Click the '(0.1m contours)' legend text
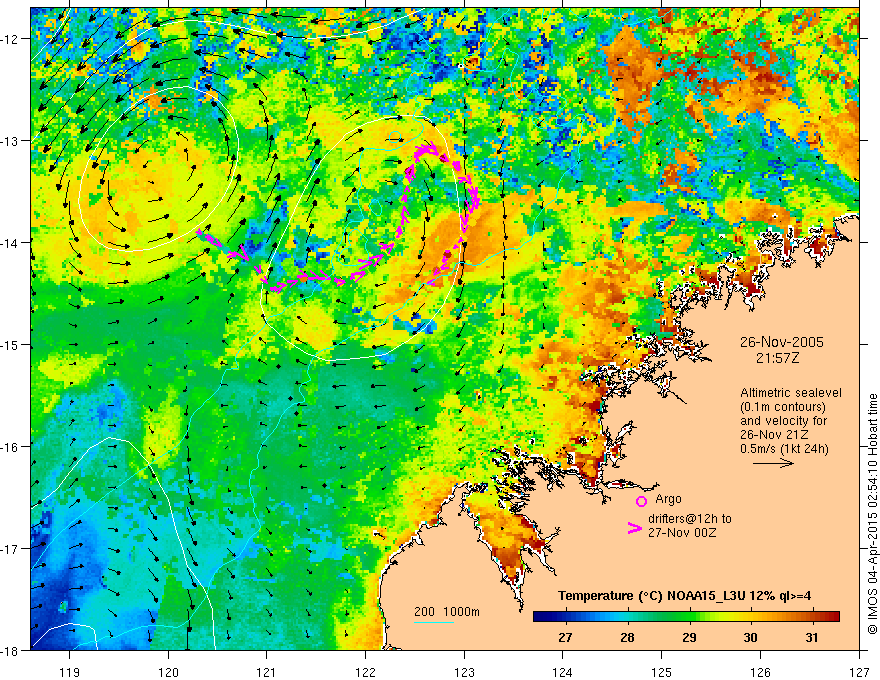The height and width of the screenshot is (680, 880). pos(783,407)
